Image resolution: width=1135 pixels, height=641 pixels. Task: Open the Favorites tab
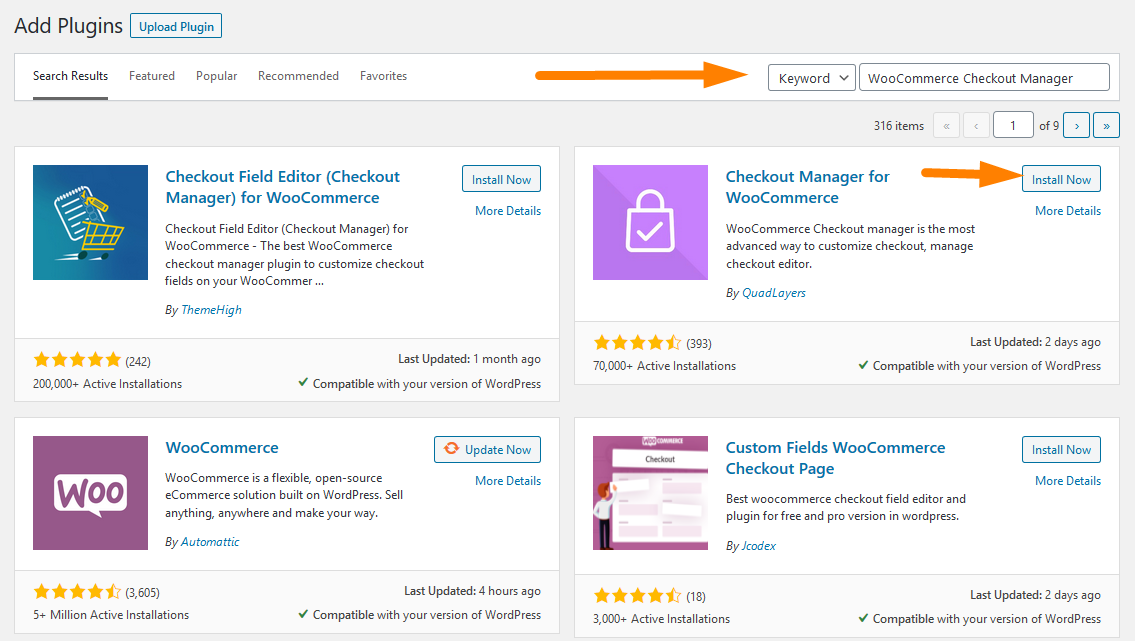[x=384, y=76]
